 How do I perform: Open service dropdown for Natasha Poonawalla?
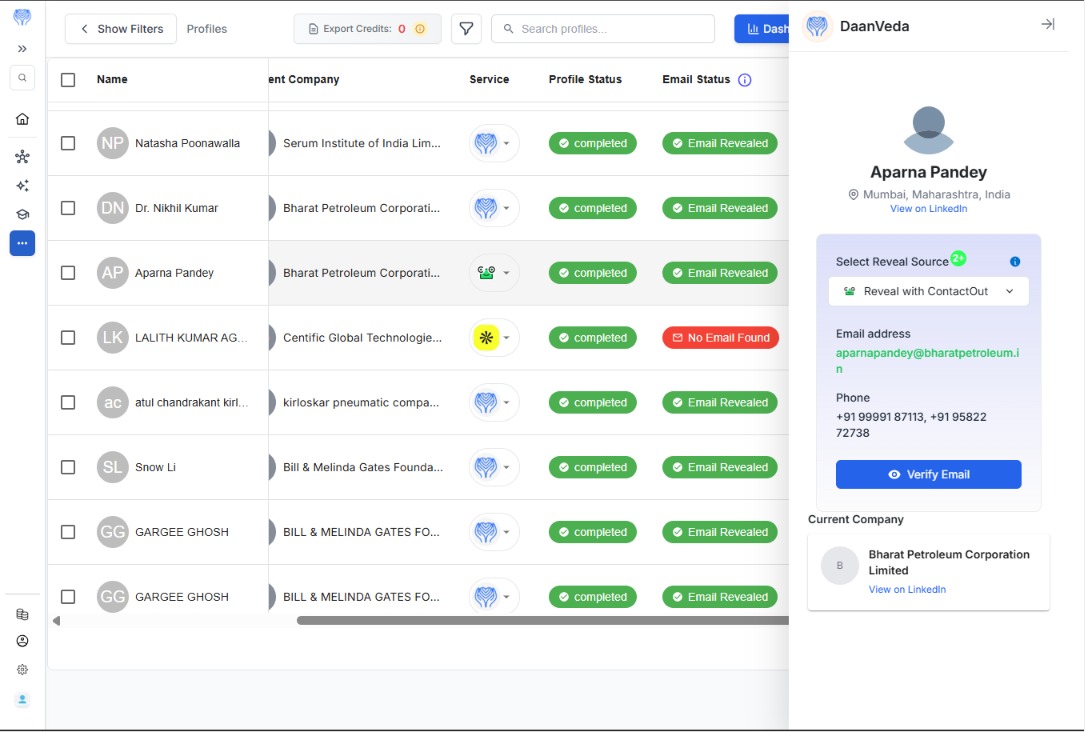tap(494, 143)
